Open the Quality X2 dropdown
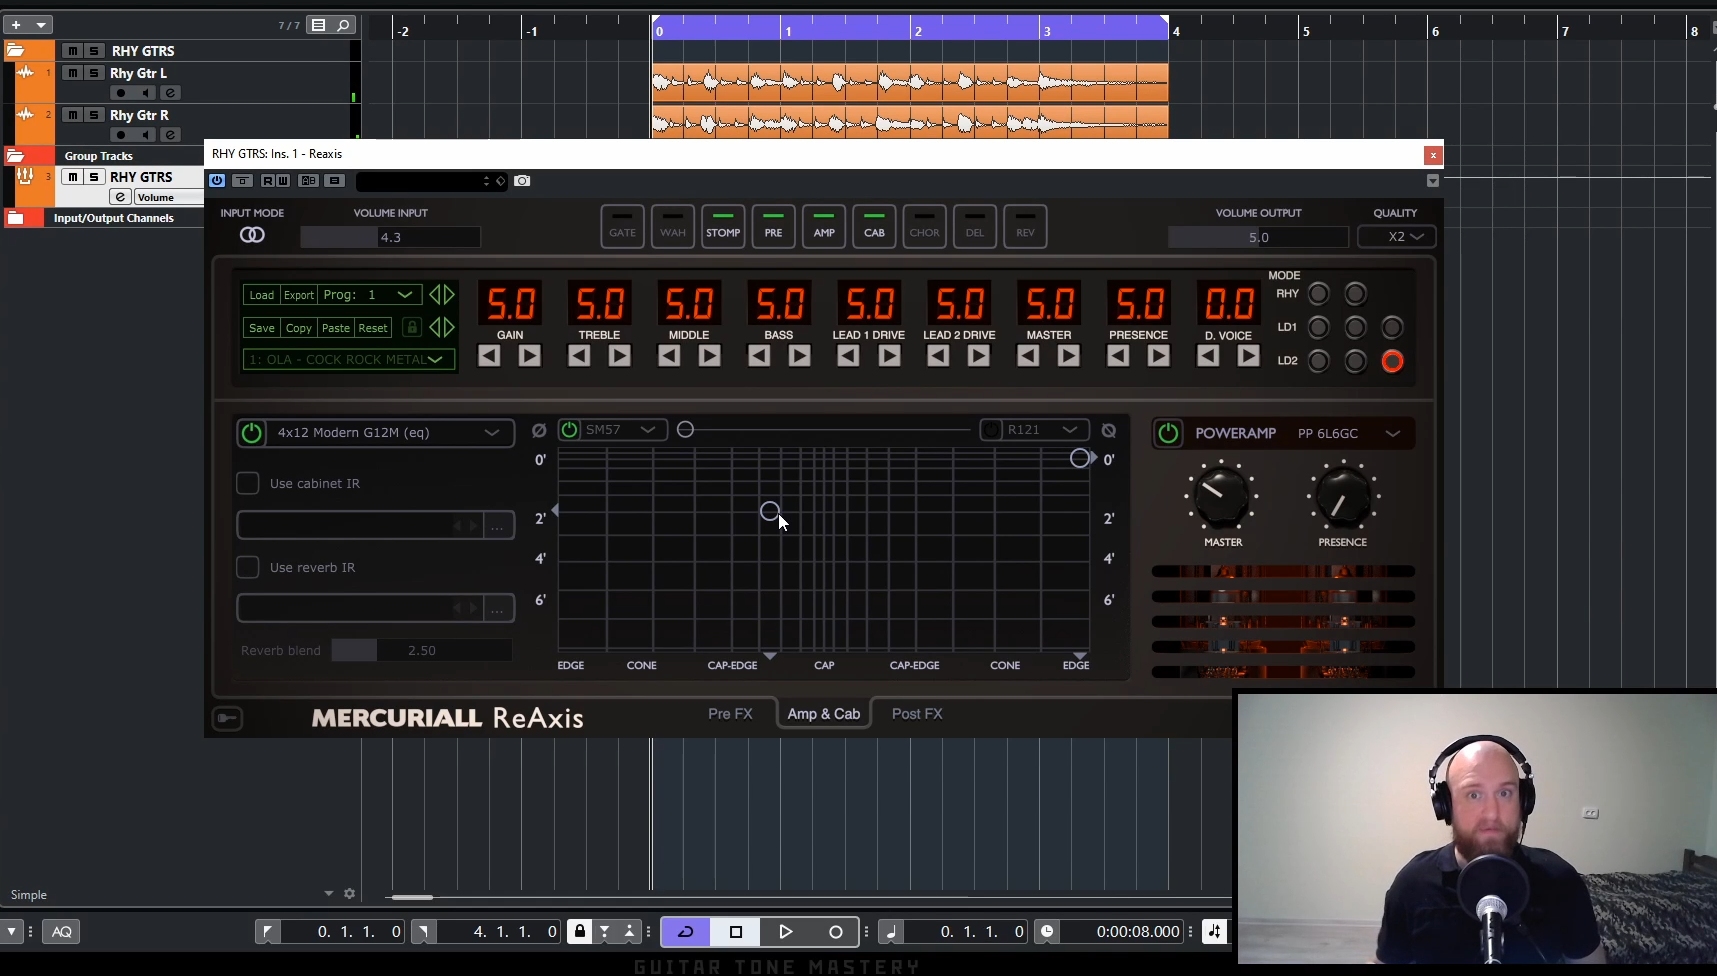Image resolution: width=1717 pixels, height=976 pixels. pos(1397,237)
